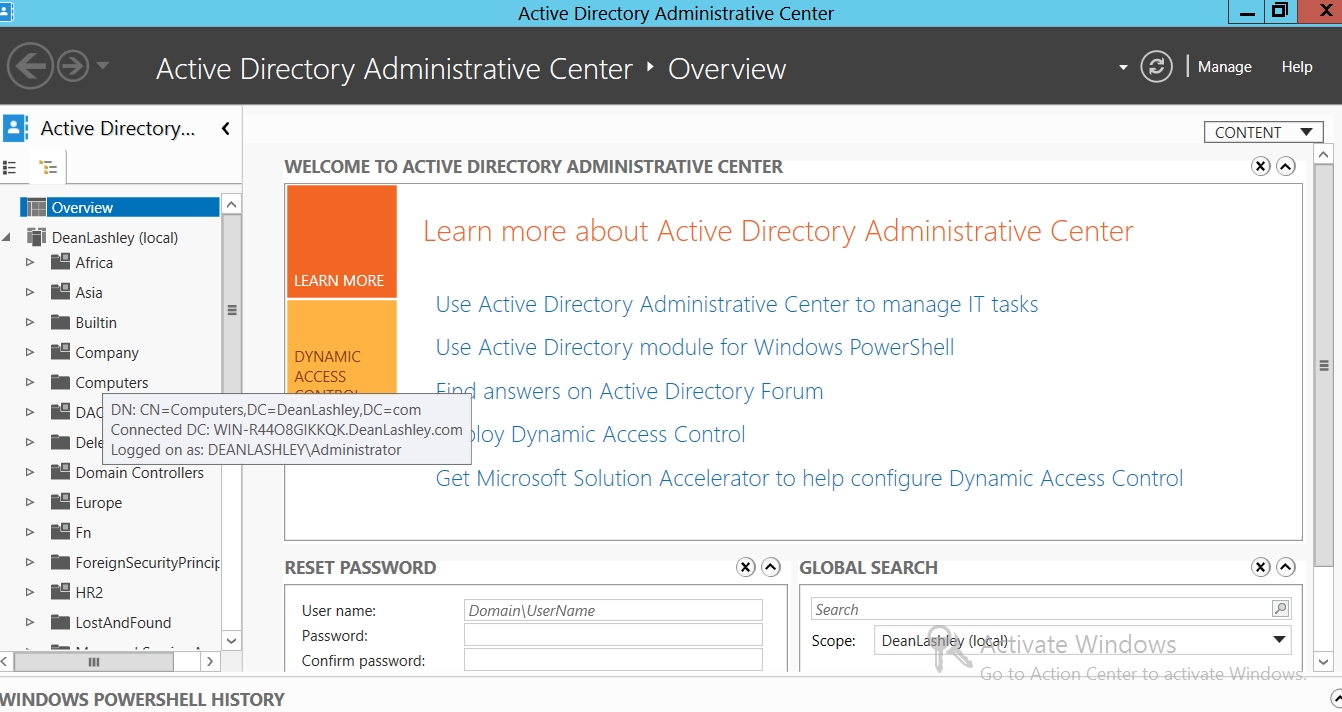Open the Help menu
Image resolution: width=1342 pixels, height=712 pixels.
(x=1296, y=67)
